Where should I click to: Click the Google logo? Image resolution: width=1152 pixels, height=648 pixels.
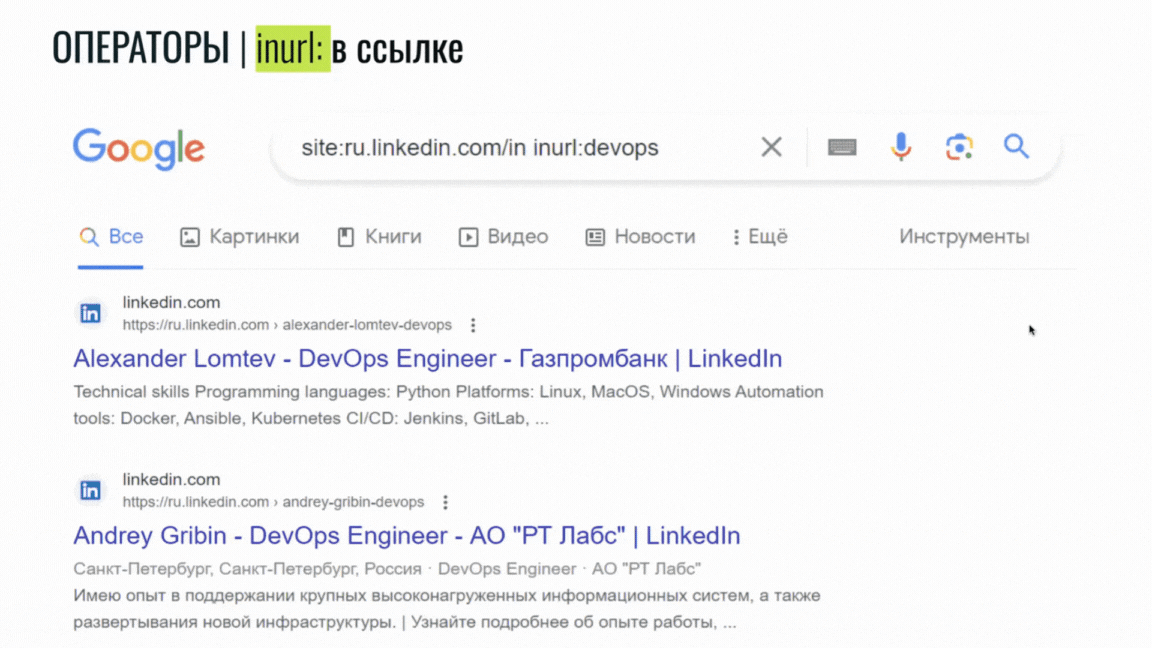pyautogui.click(x=138, y=149)
